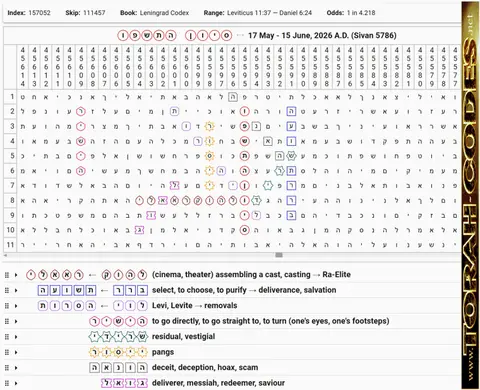Select grid row number 1
The height and width of the screenshot is (390, 480).
(10, 97)
